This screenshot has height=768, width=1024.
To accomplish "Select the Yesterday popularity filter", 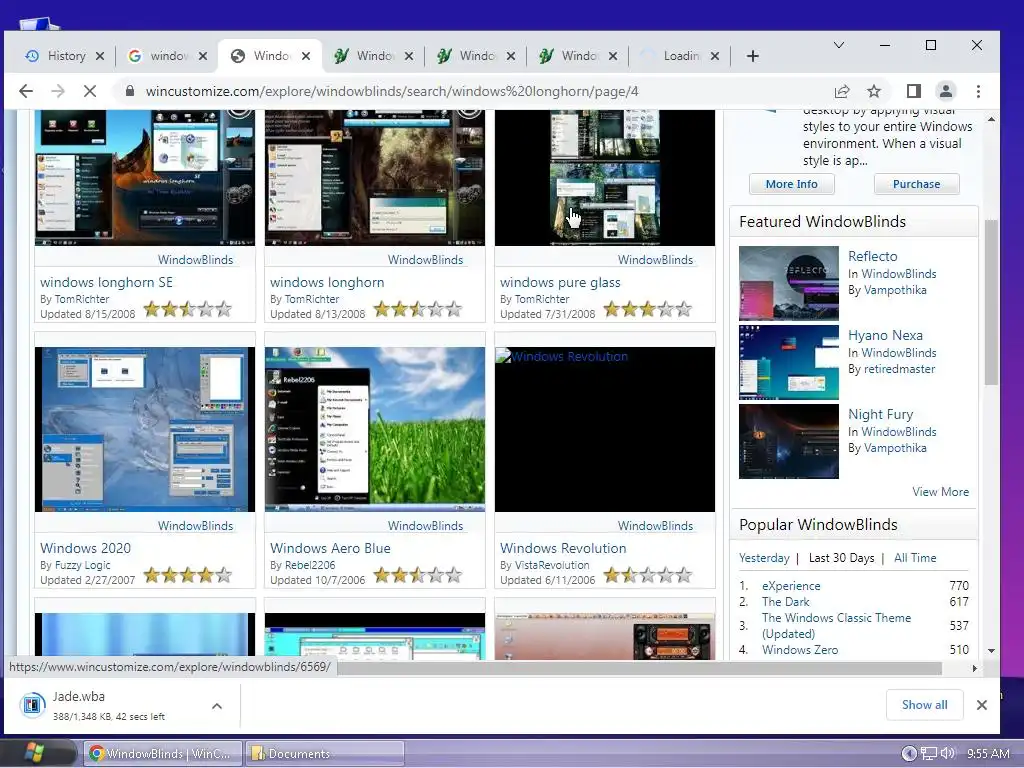I will pyautogui.click(x=764, y=558).
